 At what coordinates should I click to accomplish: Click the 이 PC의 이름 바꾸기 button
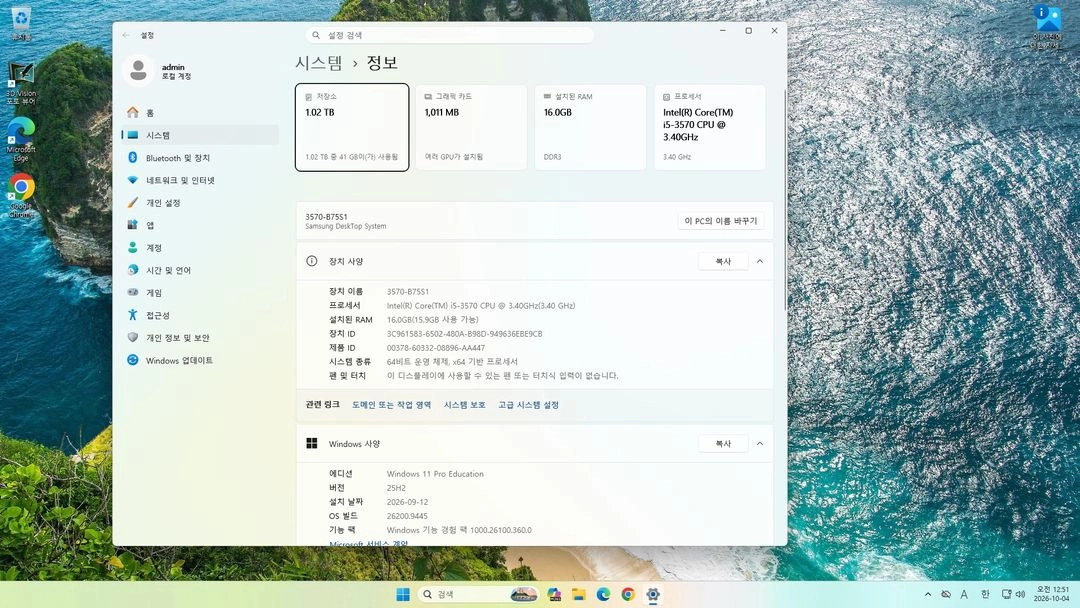(x=720, y=221)
